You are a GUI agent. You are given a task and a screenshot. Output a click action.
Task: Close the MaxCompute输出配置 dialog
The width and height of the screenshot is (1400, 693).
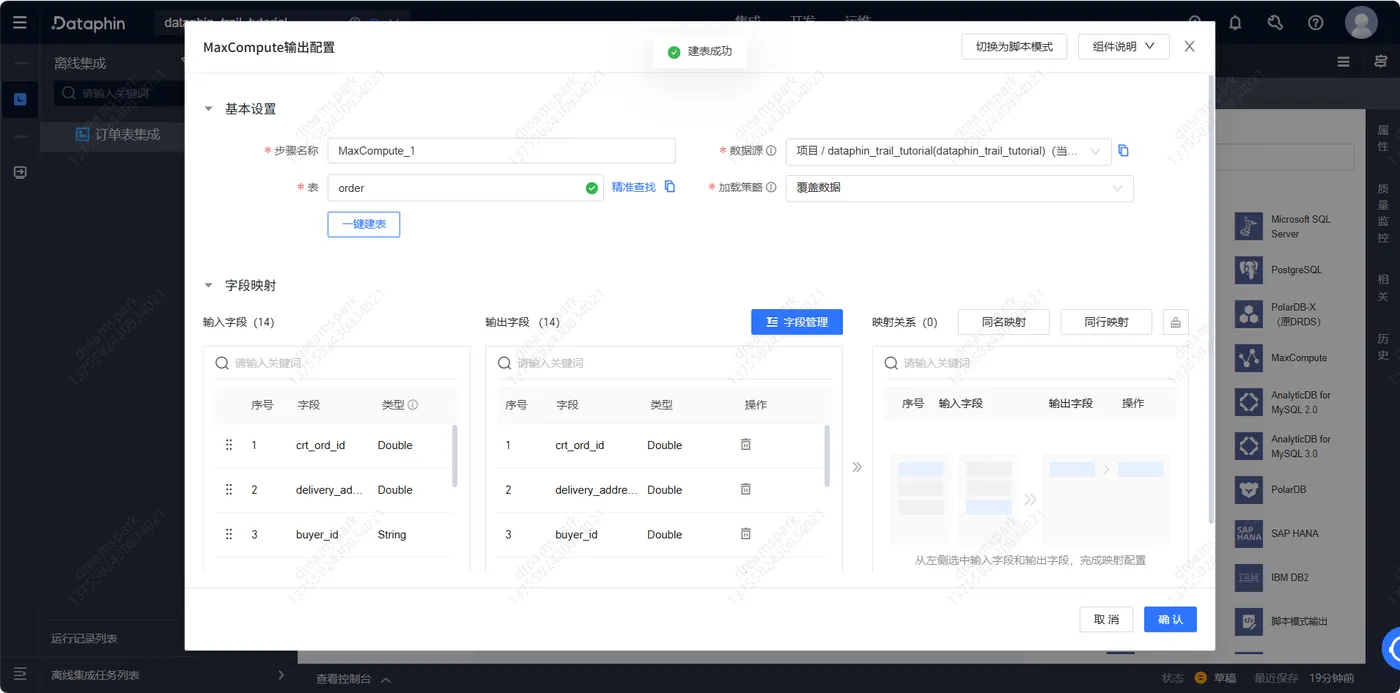click(x=1189, y=46)
